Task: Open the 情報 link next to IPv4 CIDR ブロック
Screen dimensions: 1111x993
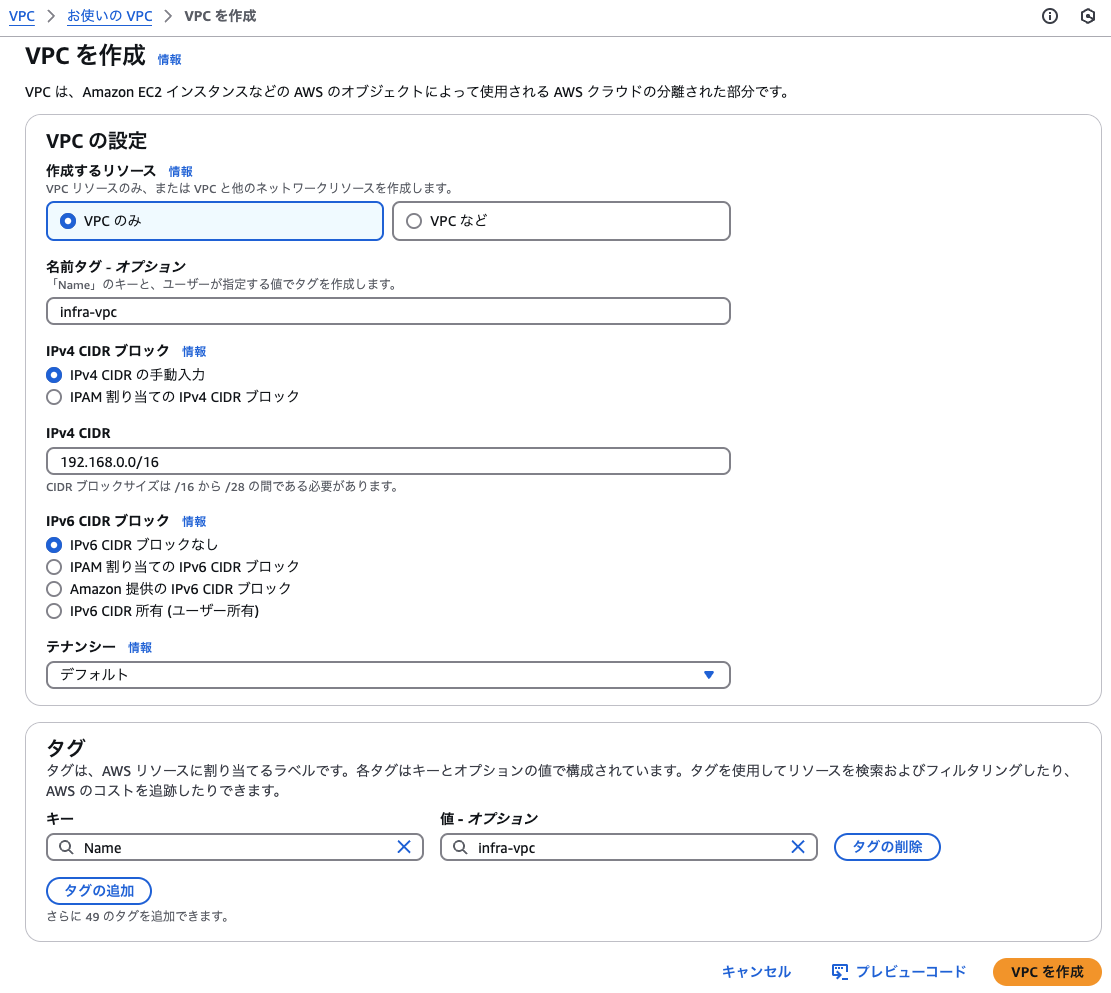Action: [x=193, y=351]
